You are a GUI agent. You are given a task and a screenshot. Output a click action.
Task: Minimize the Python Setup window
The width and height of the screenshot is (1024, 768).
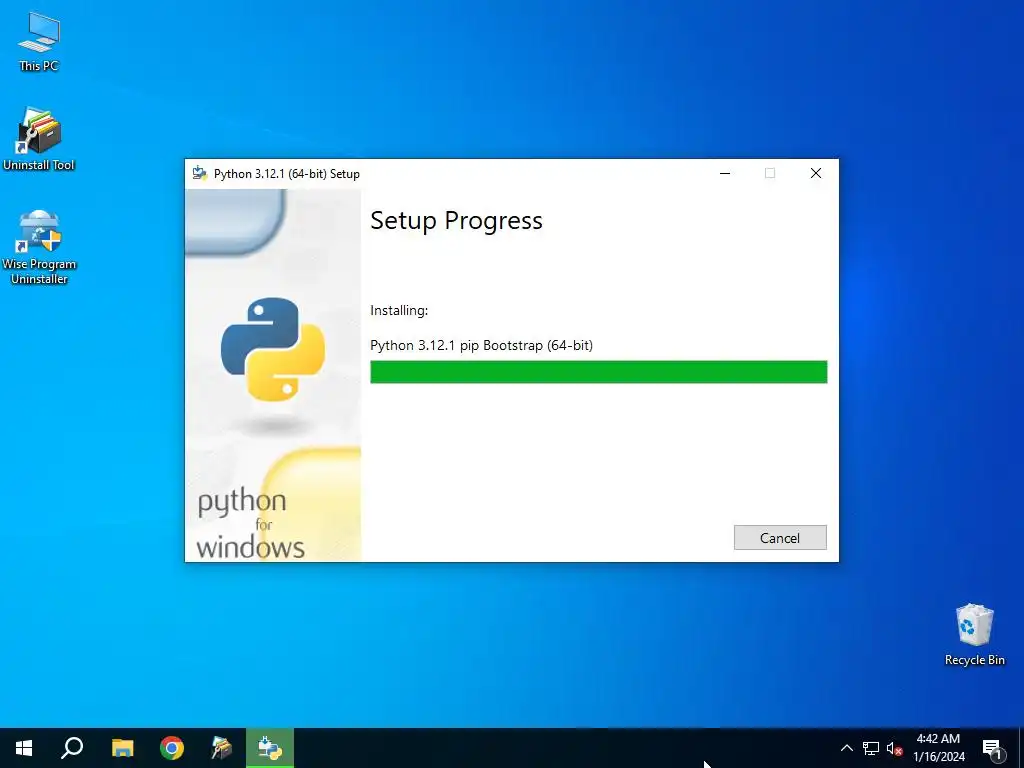(x=725, y=173)
